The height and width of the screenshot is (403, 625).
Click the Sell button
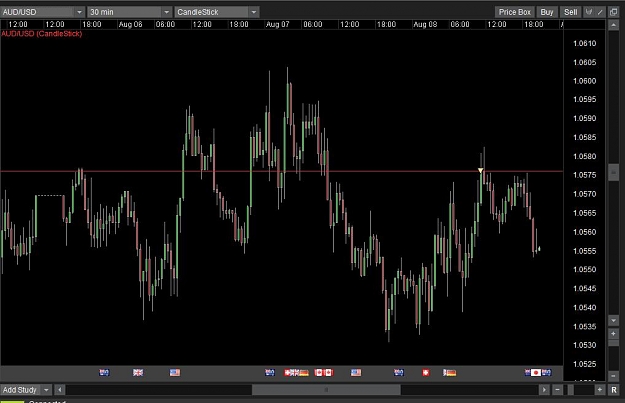click(570, 12)
